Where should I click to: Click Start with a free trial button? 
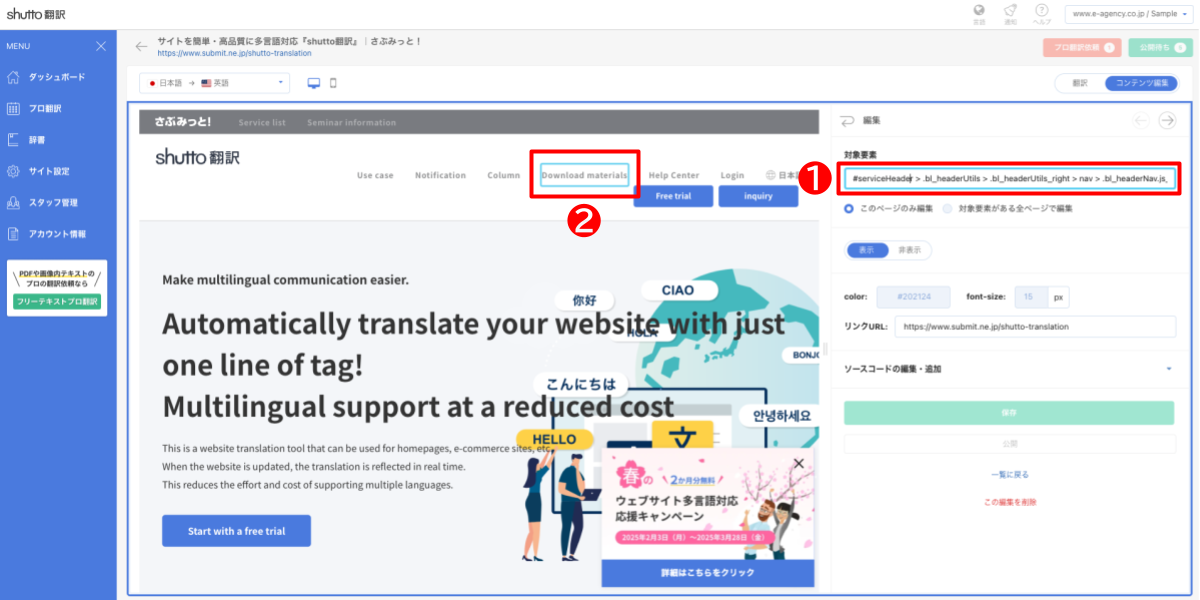tap(236, 531)
